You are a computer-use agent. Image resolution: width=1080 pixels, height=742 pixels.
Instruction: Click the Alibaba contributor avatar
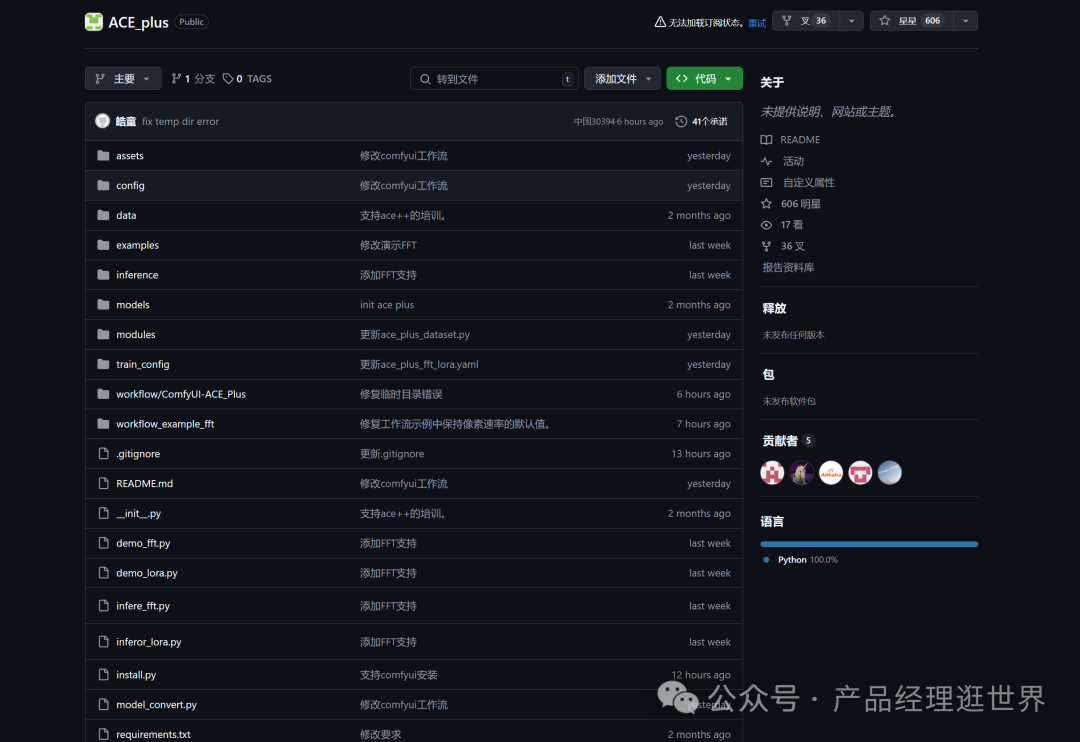[831, 473]
